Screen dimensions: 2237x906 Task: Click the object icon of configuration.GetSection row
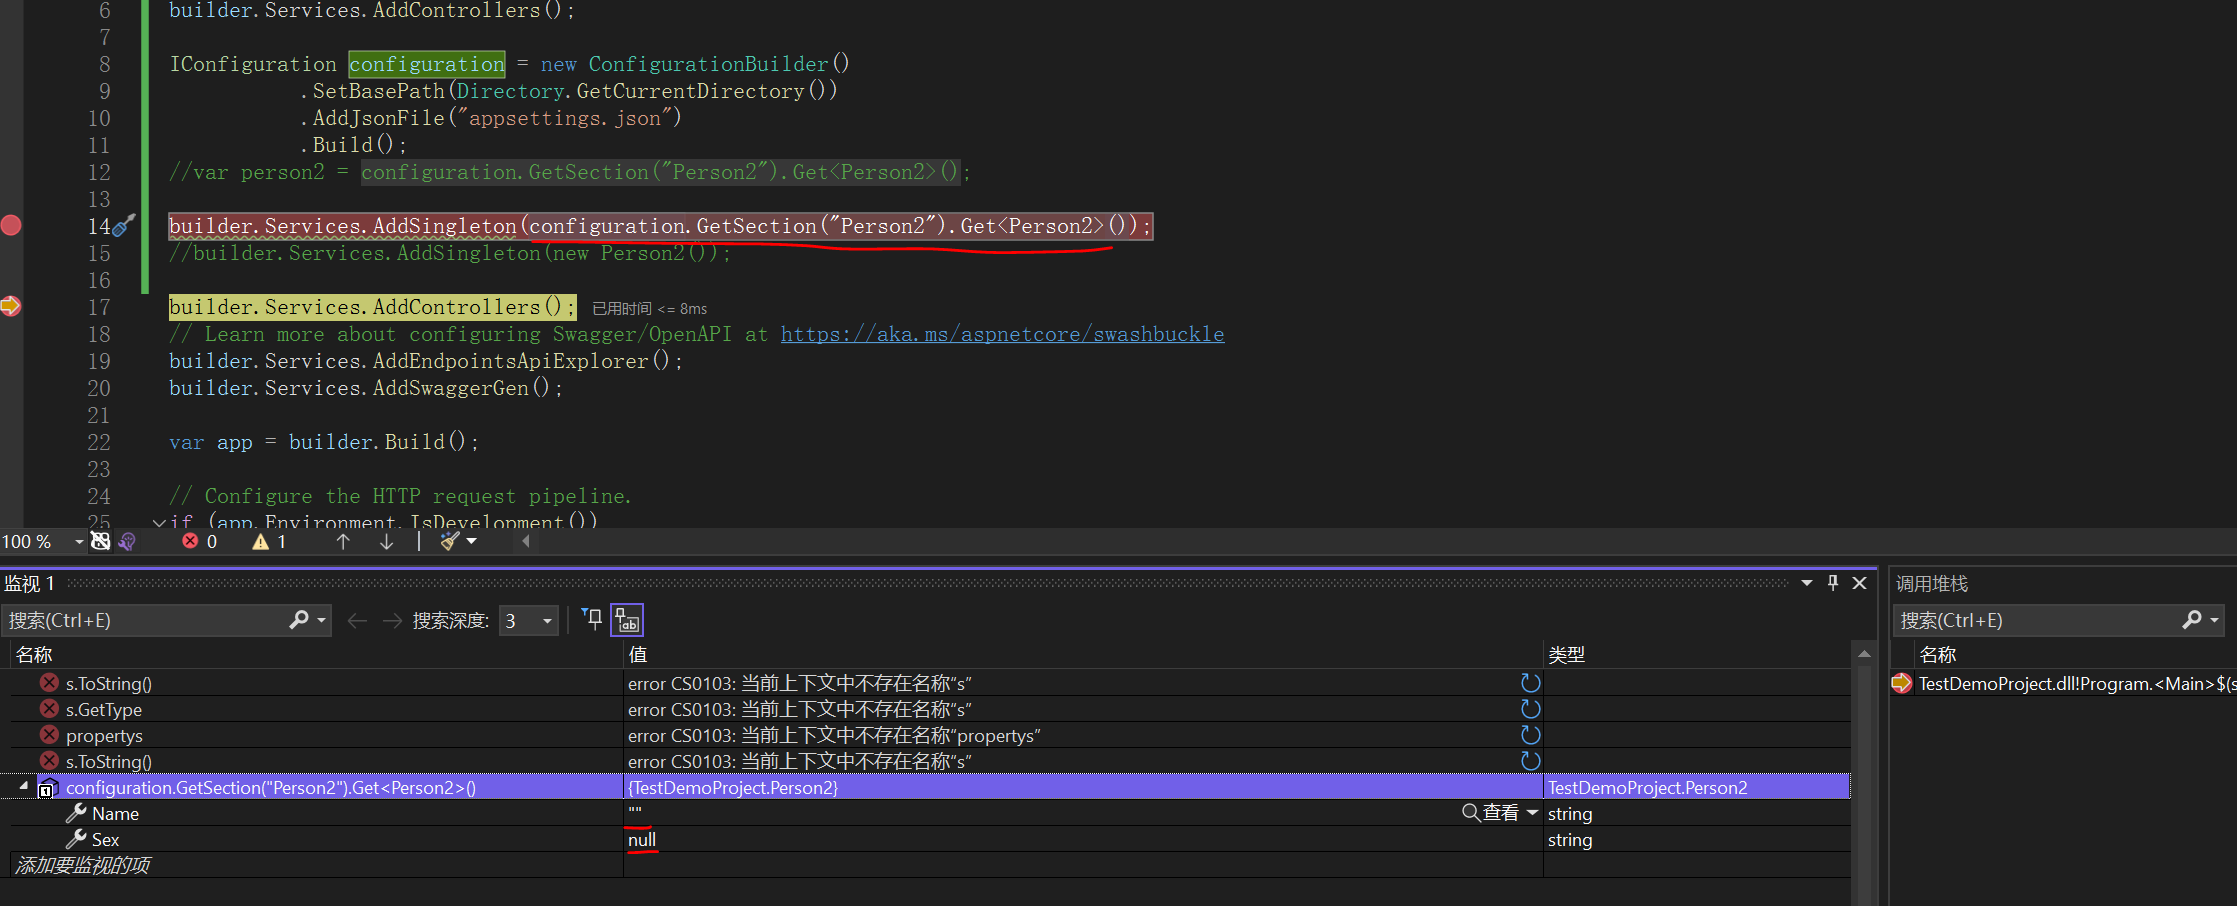(x=48, y=788)
